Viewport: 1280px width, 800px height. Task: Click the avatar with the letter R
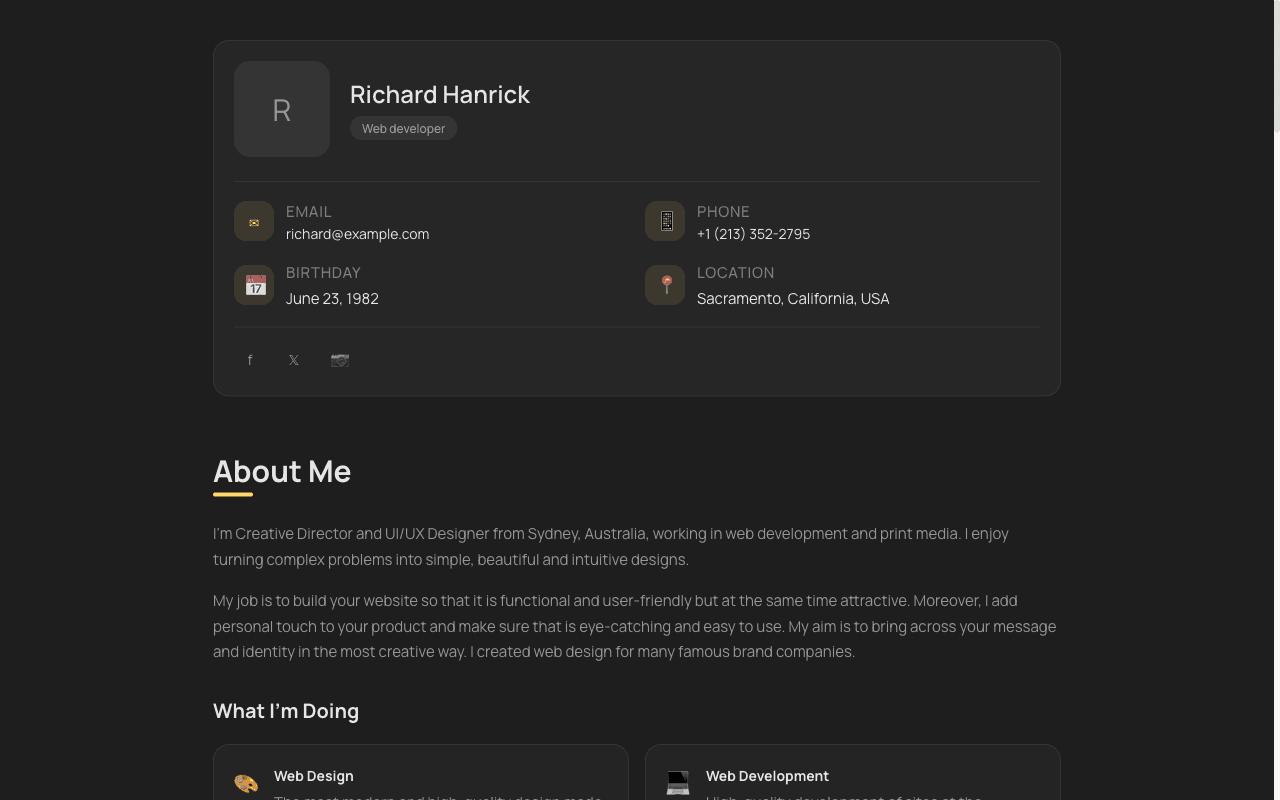click(282, 109)
